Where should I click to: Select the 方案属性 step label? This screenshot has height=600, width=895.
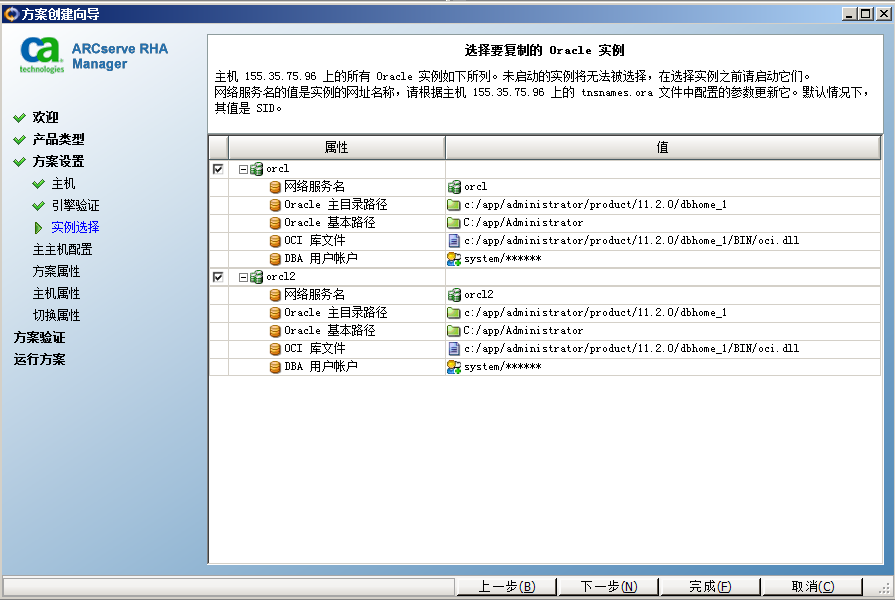56,271
